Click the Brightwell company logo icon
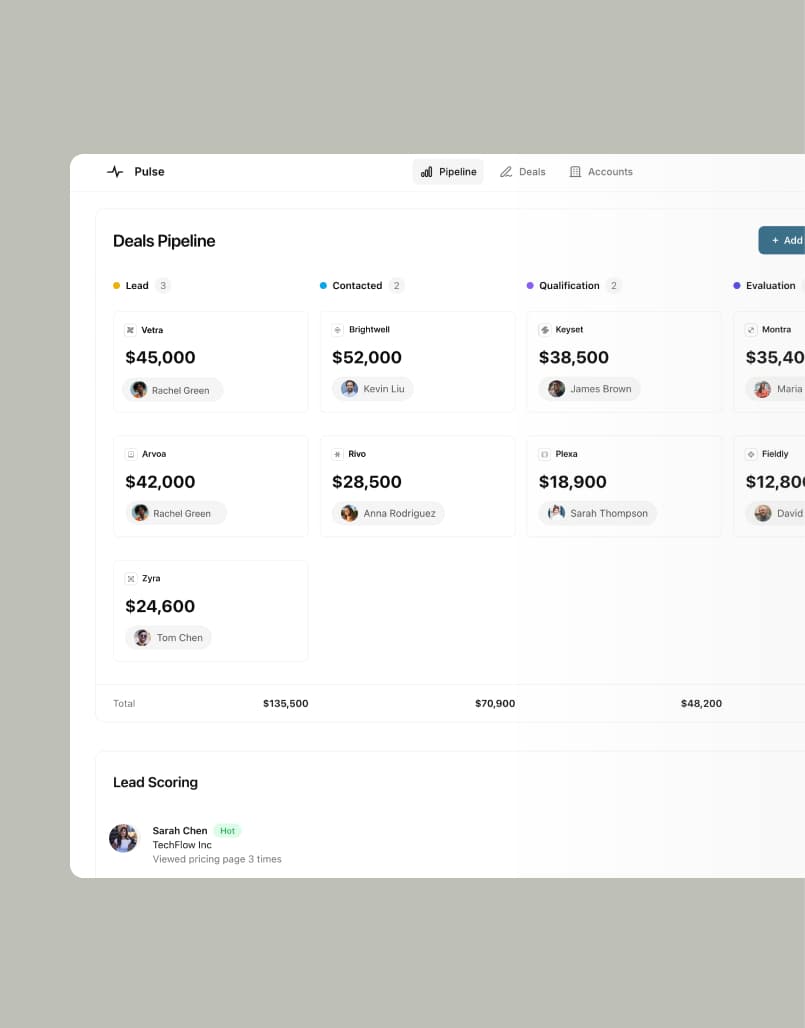This screenshot has width=805, height=1028. coord(337,330)
